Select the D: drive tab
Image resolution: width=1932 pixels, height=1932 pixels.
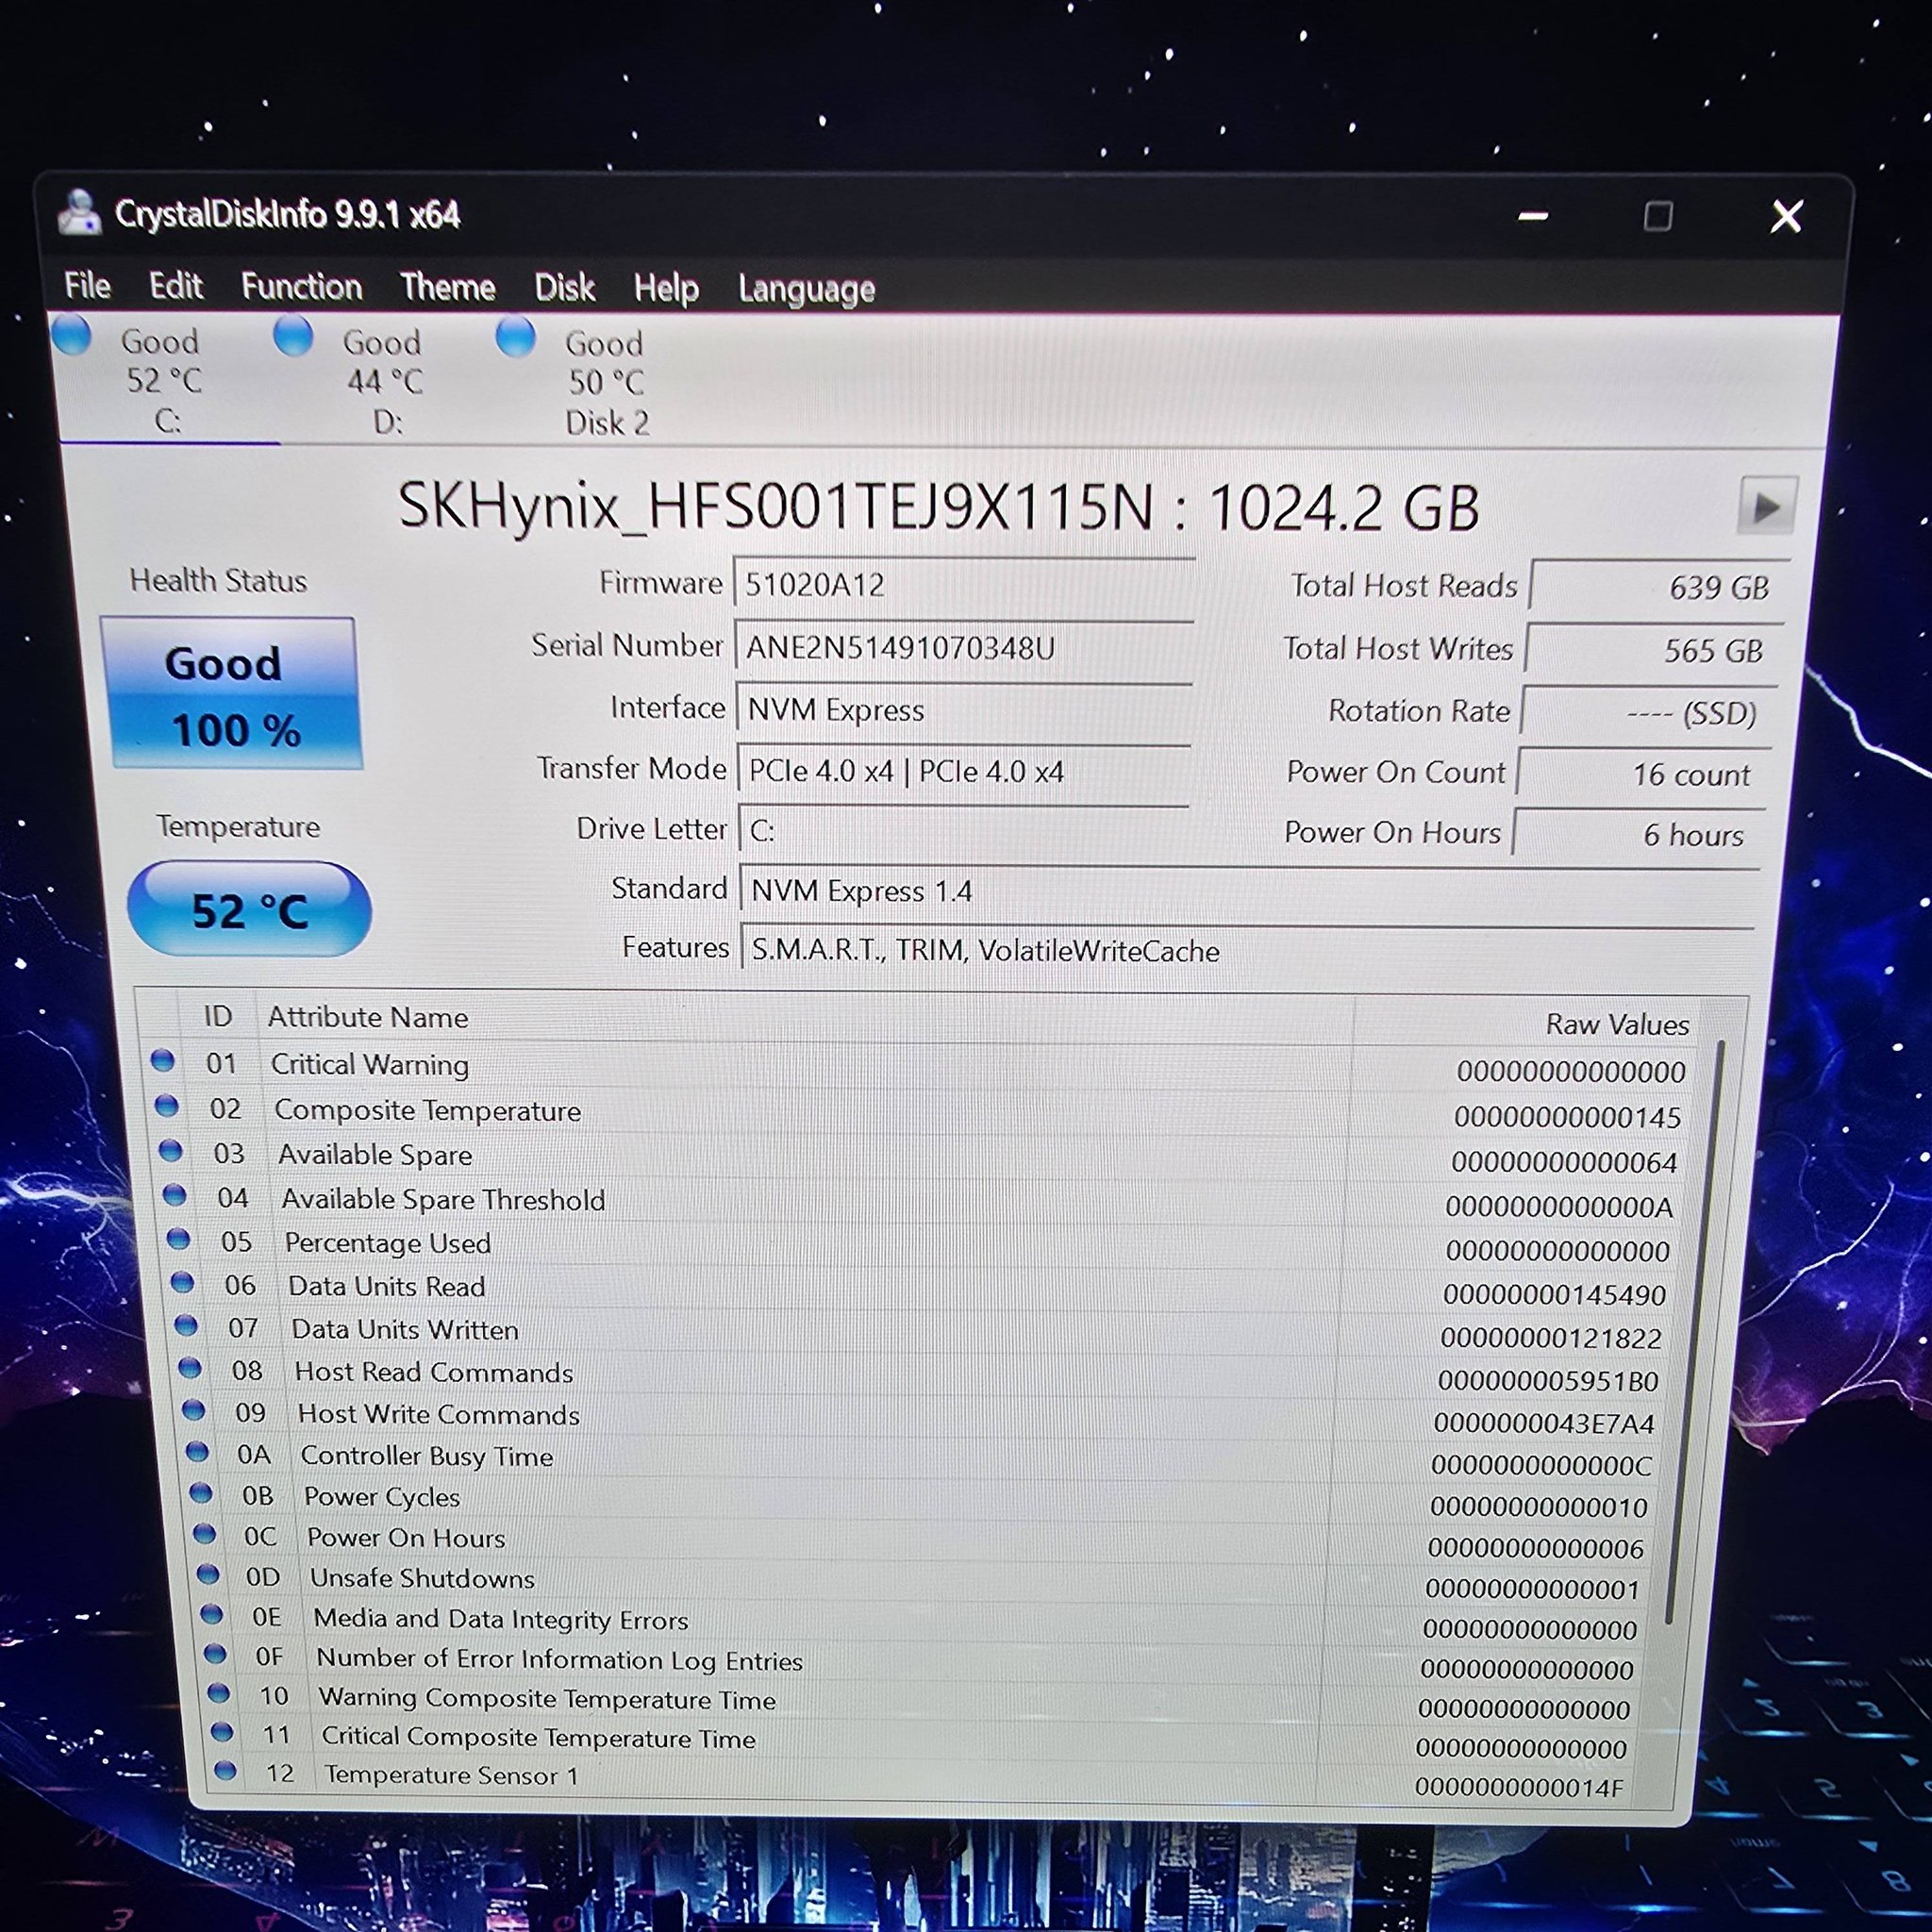coord(386,381)
